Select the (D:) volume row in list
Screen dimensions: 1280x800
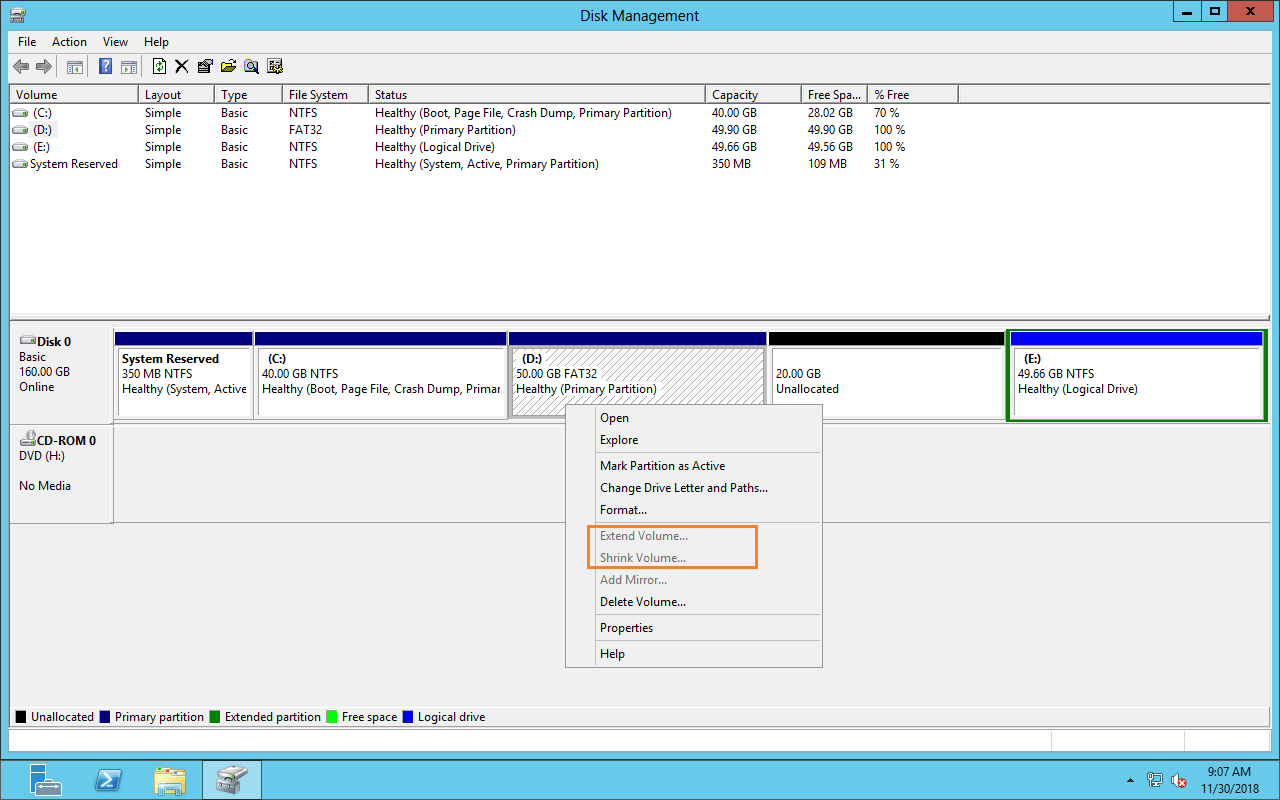coord(484,130)
